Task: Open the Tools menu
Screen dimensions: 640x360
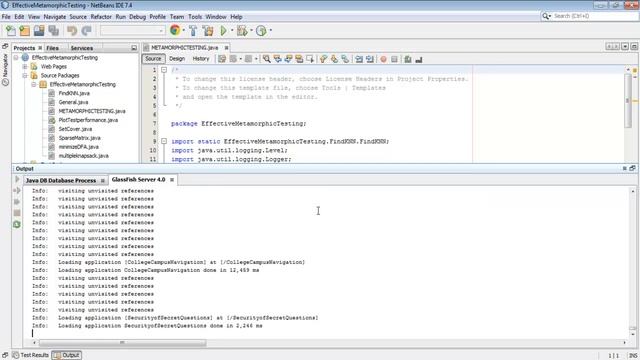Action: [195, 17]
